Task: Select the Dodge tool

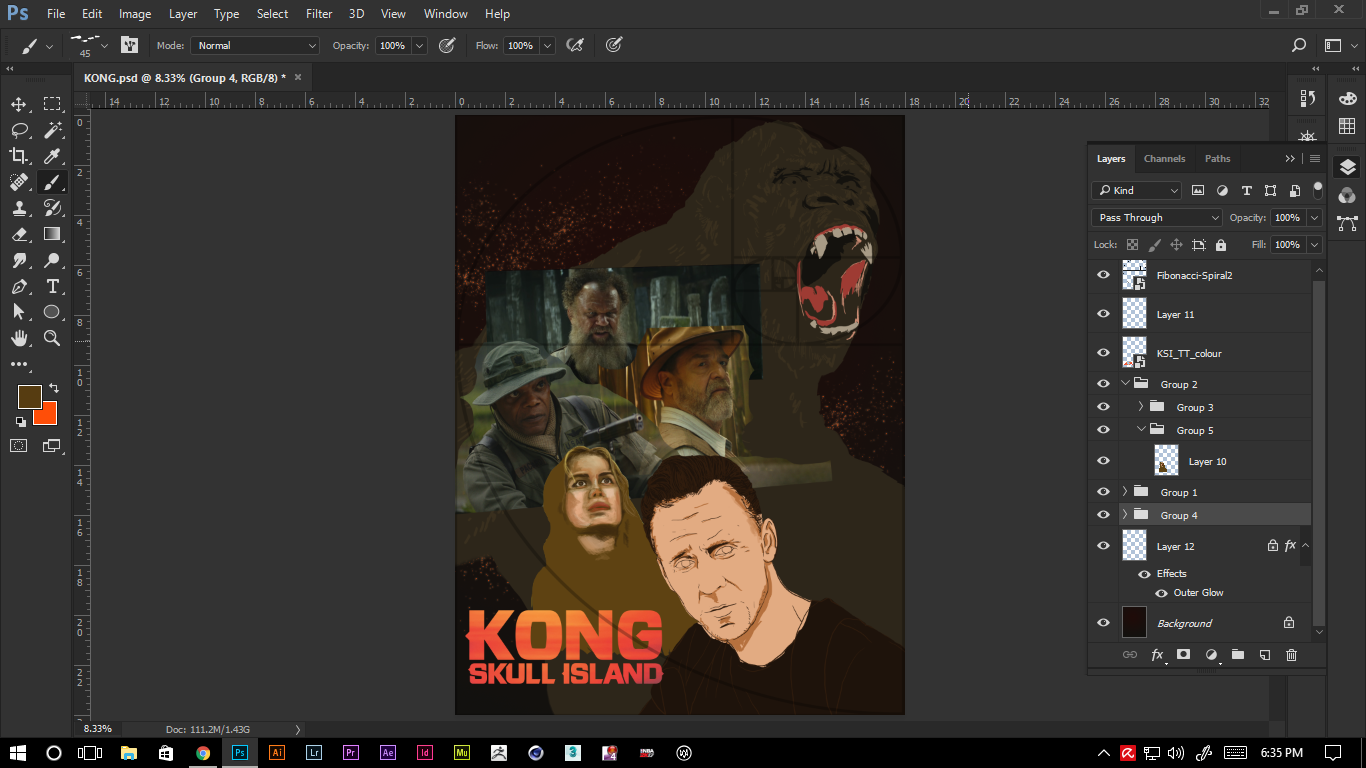Action: [x=52, y=260]
